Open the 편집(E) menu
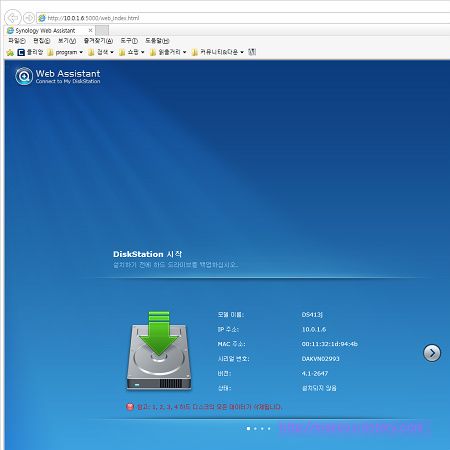 (x=42, y=41)
